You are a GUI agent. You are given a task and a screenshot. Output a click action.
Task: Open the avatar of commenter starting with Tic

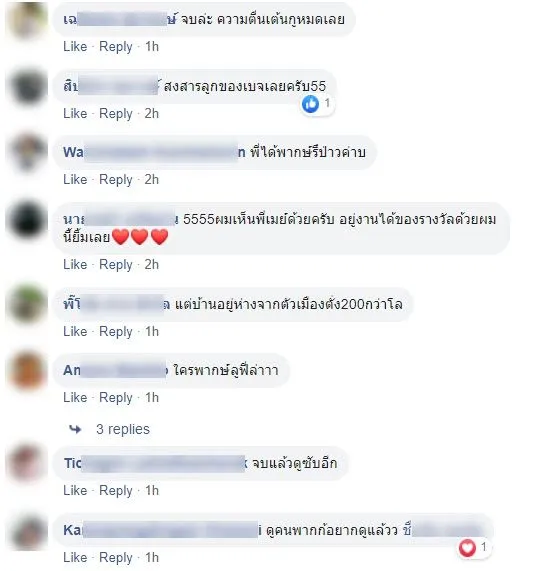28,464
